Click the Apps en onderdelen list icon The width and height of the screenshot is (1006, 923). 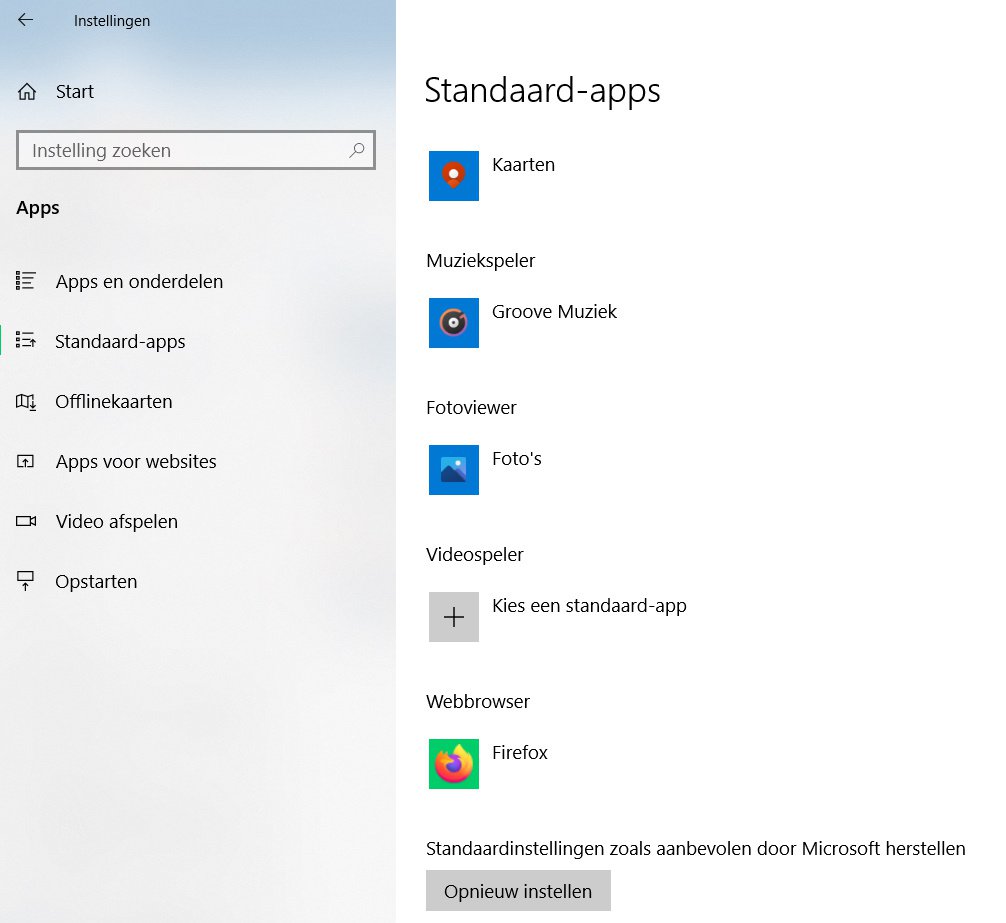click(x=26, y=281)
